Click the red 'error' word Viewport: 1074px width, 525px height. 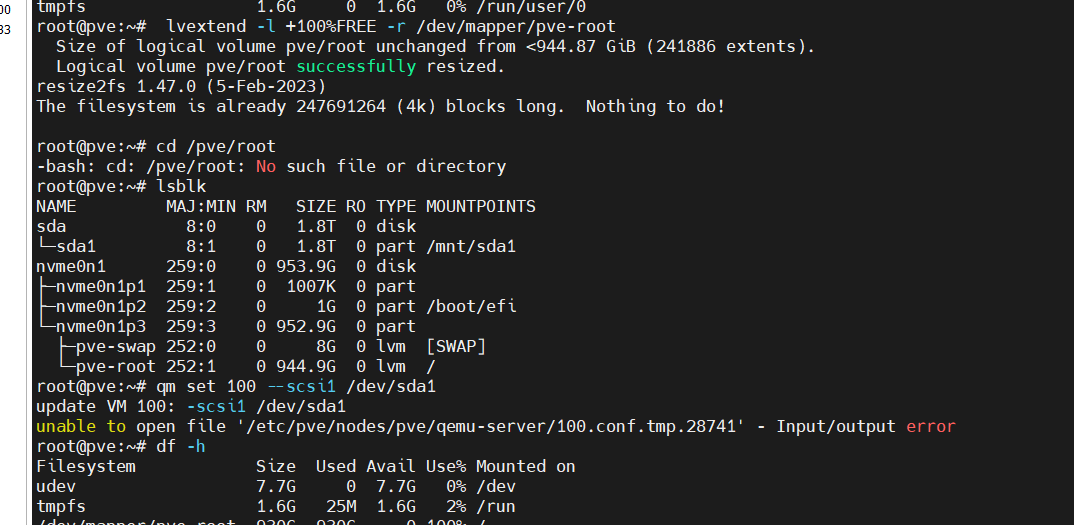(x=930, y=426)
